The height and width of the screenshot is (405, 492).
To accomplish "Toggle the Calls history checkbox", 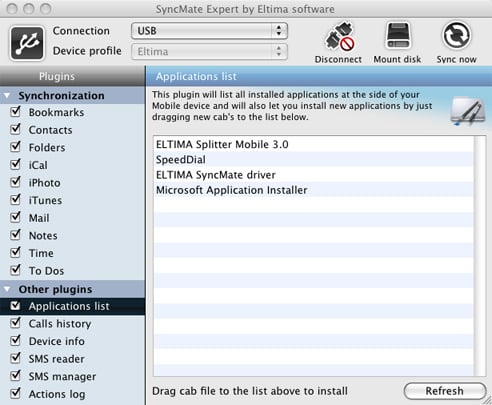I will [16, 323].
